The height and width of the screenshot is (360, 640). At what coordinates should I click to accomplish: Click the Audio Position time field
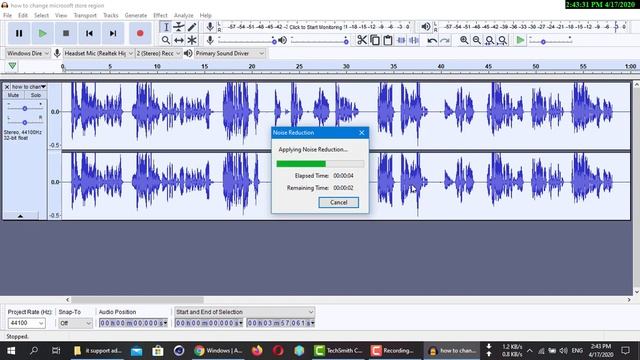click(x=133, y=323)
